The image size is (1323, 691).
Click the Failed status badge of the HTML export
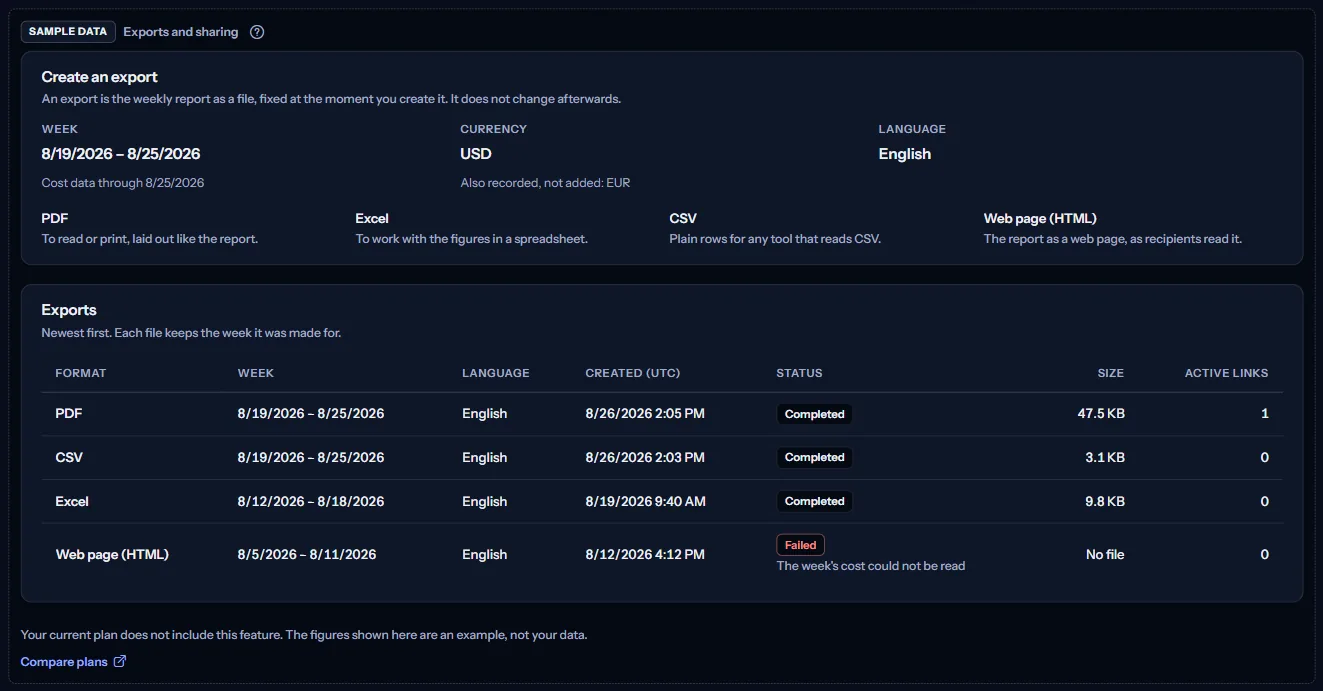point(800,545)
